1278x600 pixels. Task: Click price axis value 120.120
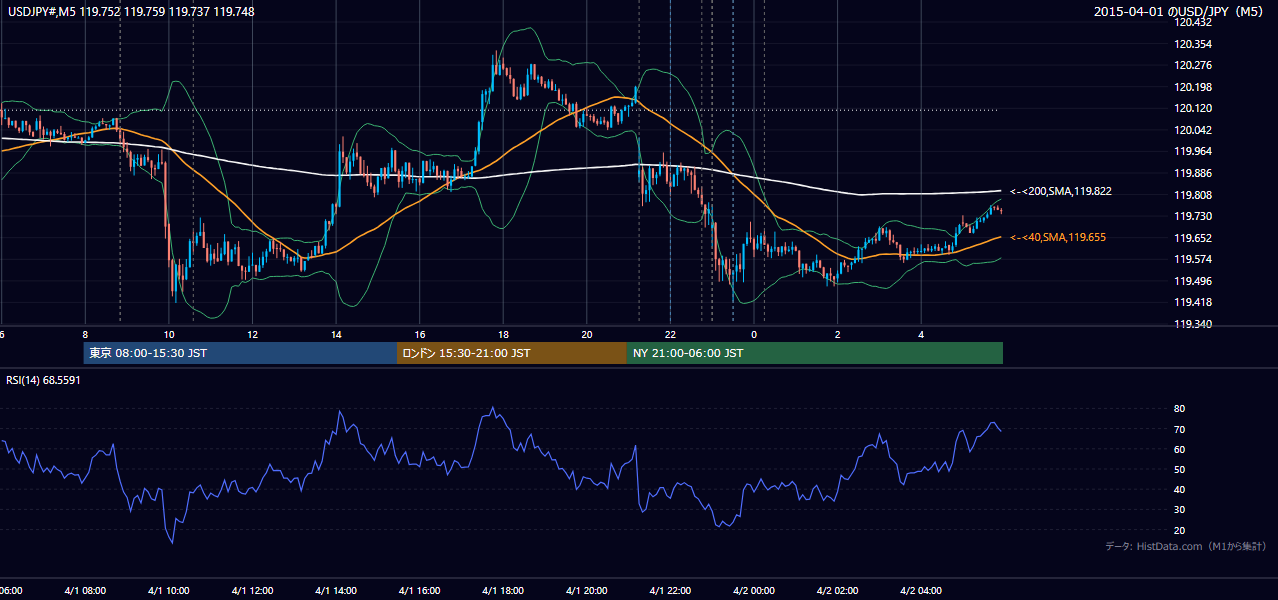click(x=1192, y=109)
